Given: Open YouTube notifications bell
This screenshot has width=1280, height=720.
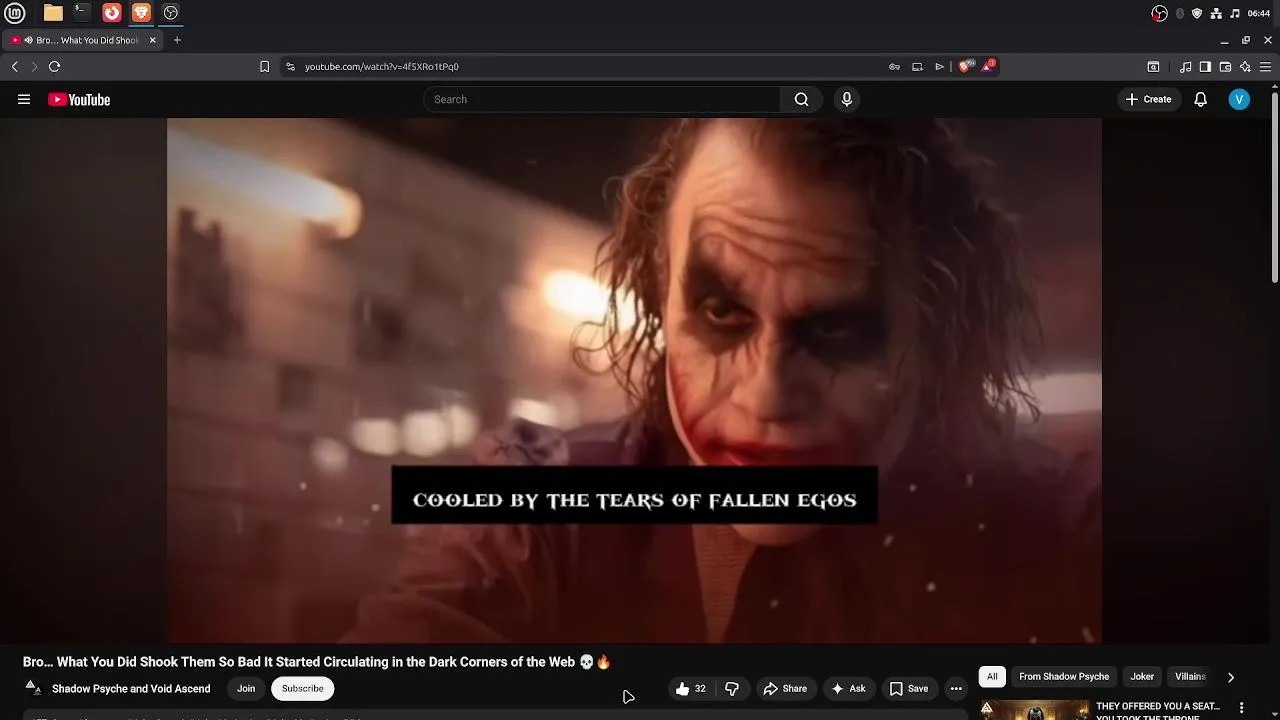Looking at the screenshot, I should click(x=1201, y=99).
